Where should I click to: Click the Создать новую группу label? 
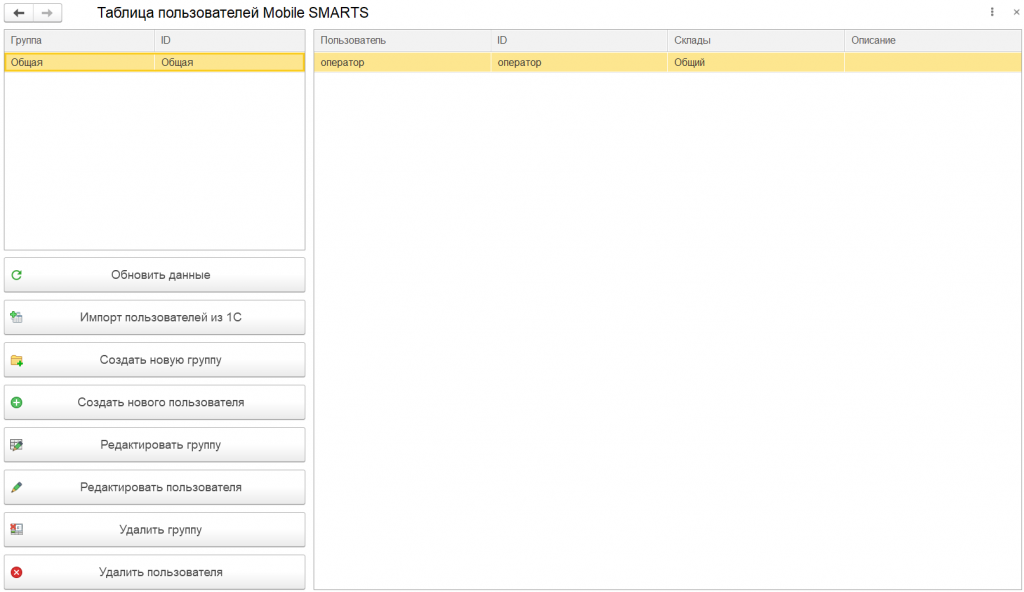161,360
